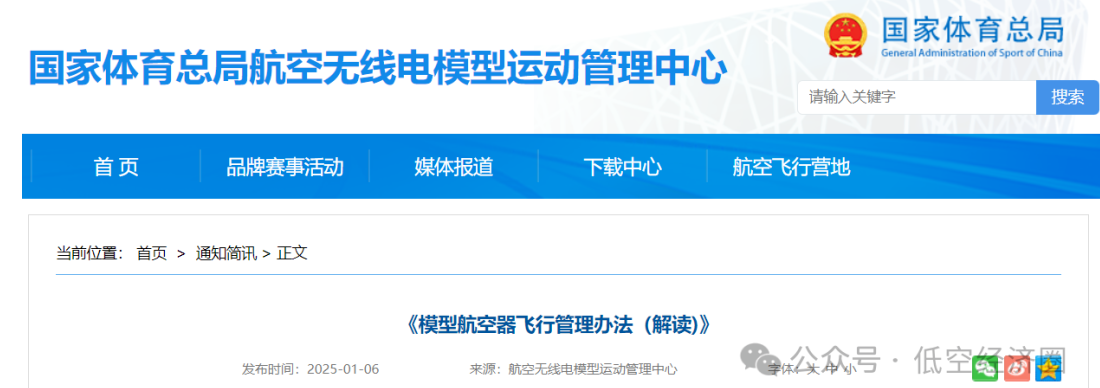Screen dimensions: 1100x388
Task: Select 媒体报道 in the navigation bar
Action: pyautogui.click(x=454, y=167)
